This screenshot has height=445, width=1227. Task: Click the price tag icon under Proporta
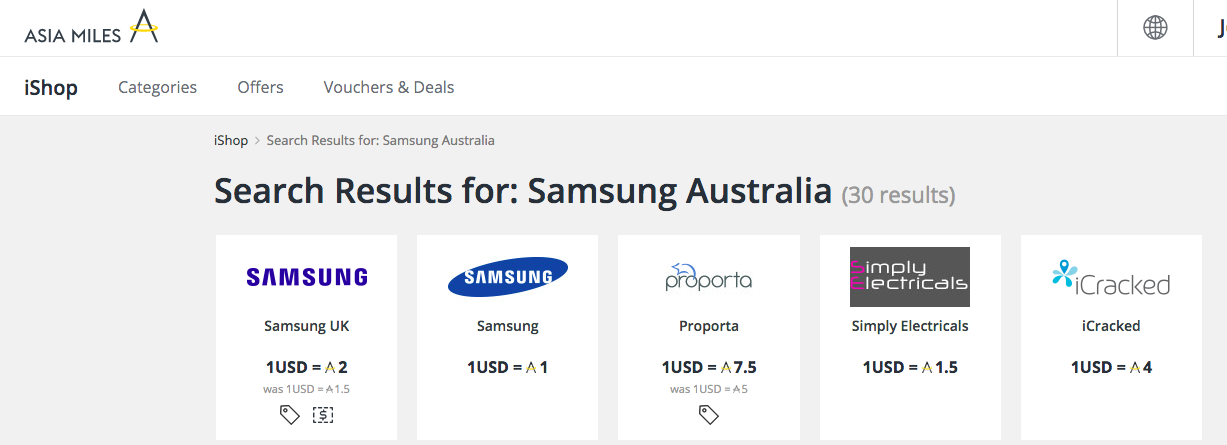709,414
